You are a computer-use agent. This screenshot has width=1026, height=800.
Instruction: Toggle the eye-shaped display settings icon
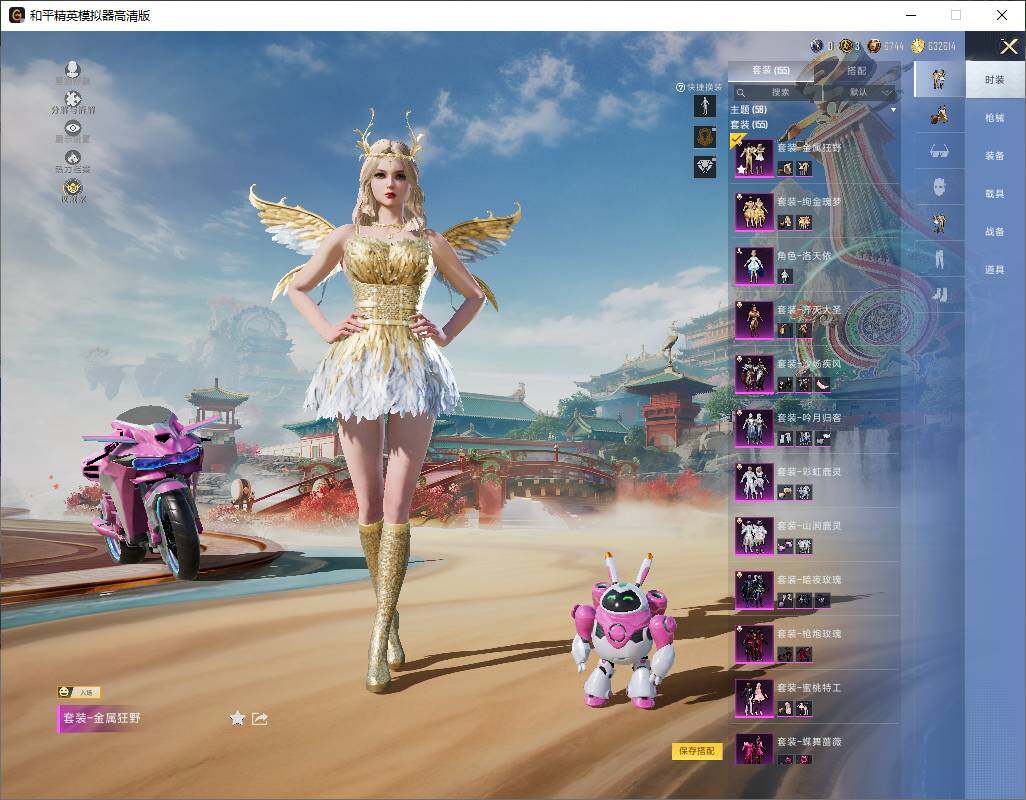point(73,128)
